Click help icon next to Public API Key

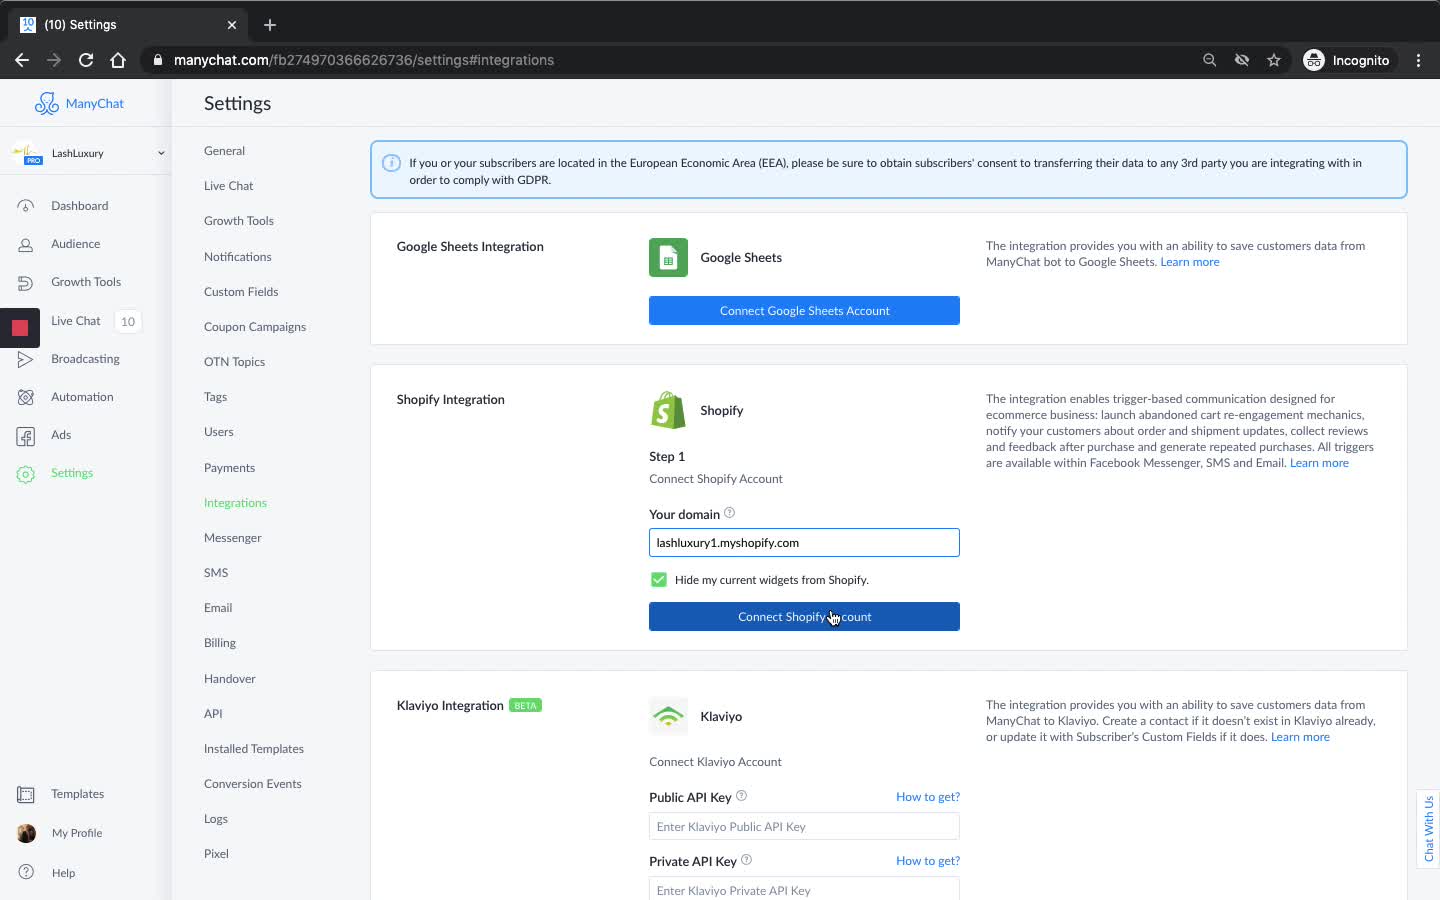point(741,796)
